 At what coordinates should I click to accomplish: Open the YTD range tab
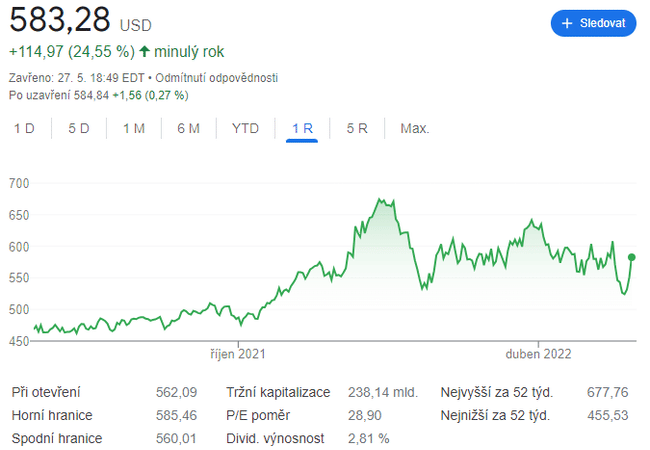click(245, 128)
